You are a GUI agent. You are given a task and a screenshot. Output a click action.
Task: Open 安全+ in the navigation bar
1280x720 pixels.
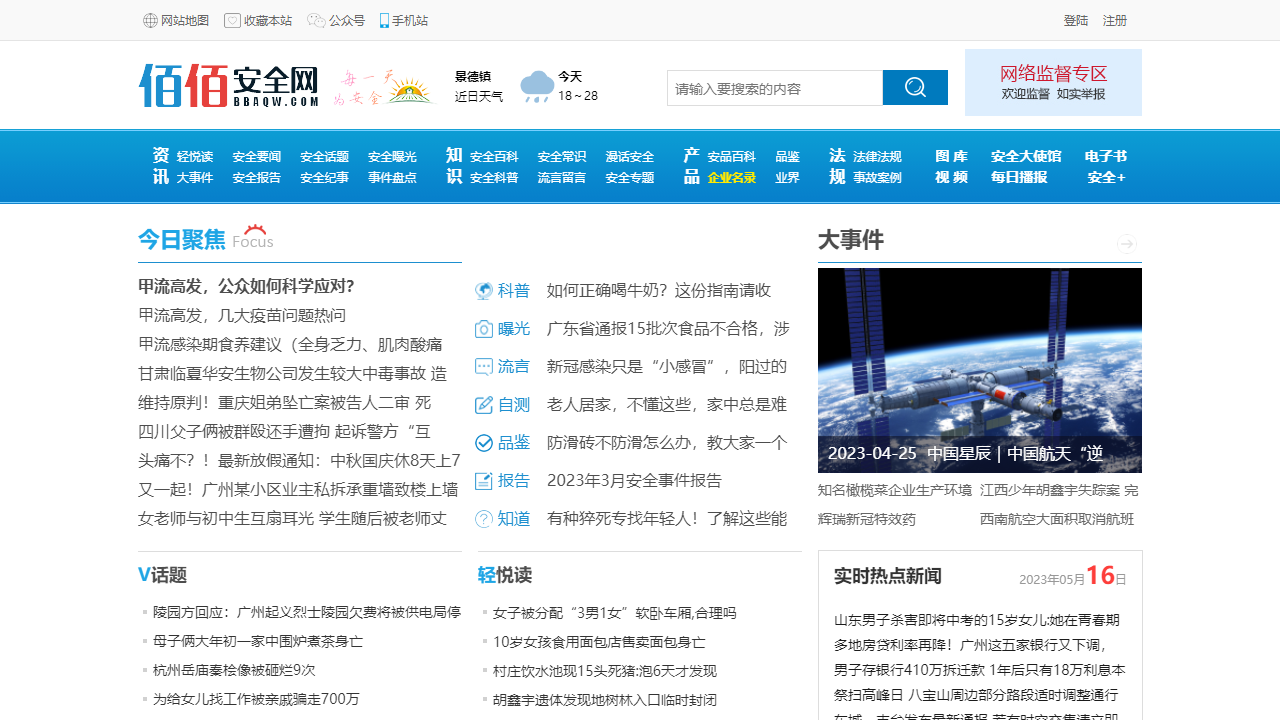click(1106, 178)
